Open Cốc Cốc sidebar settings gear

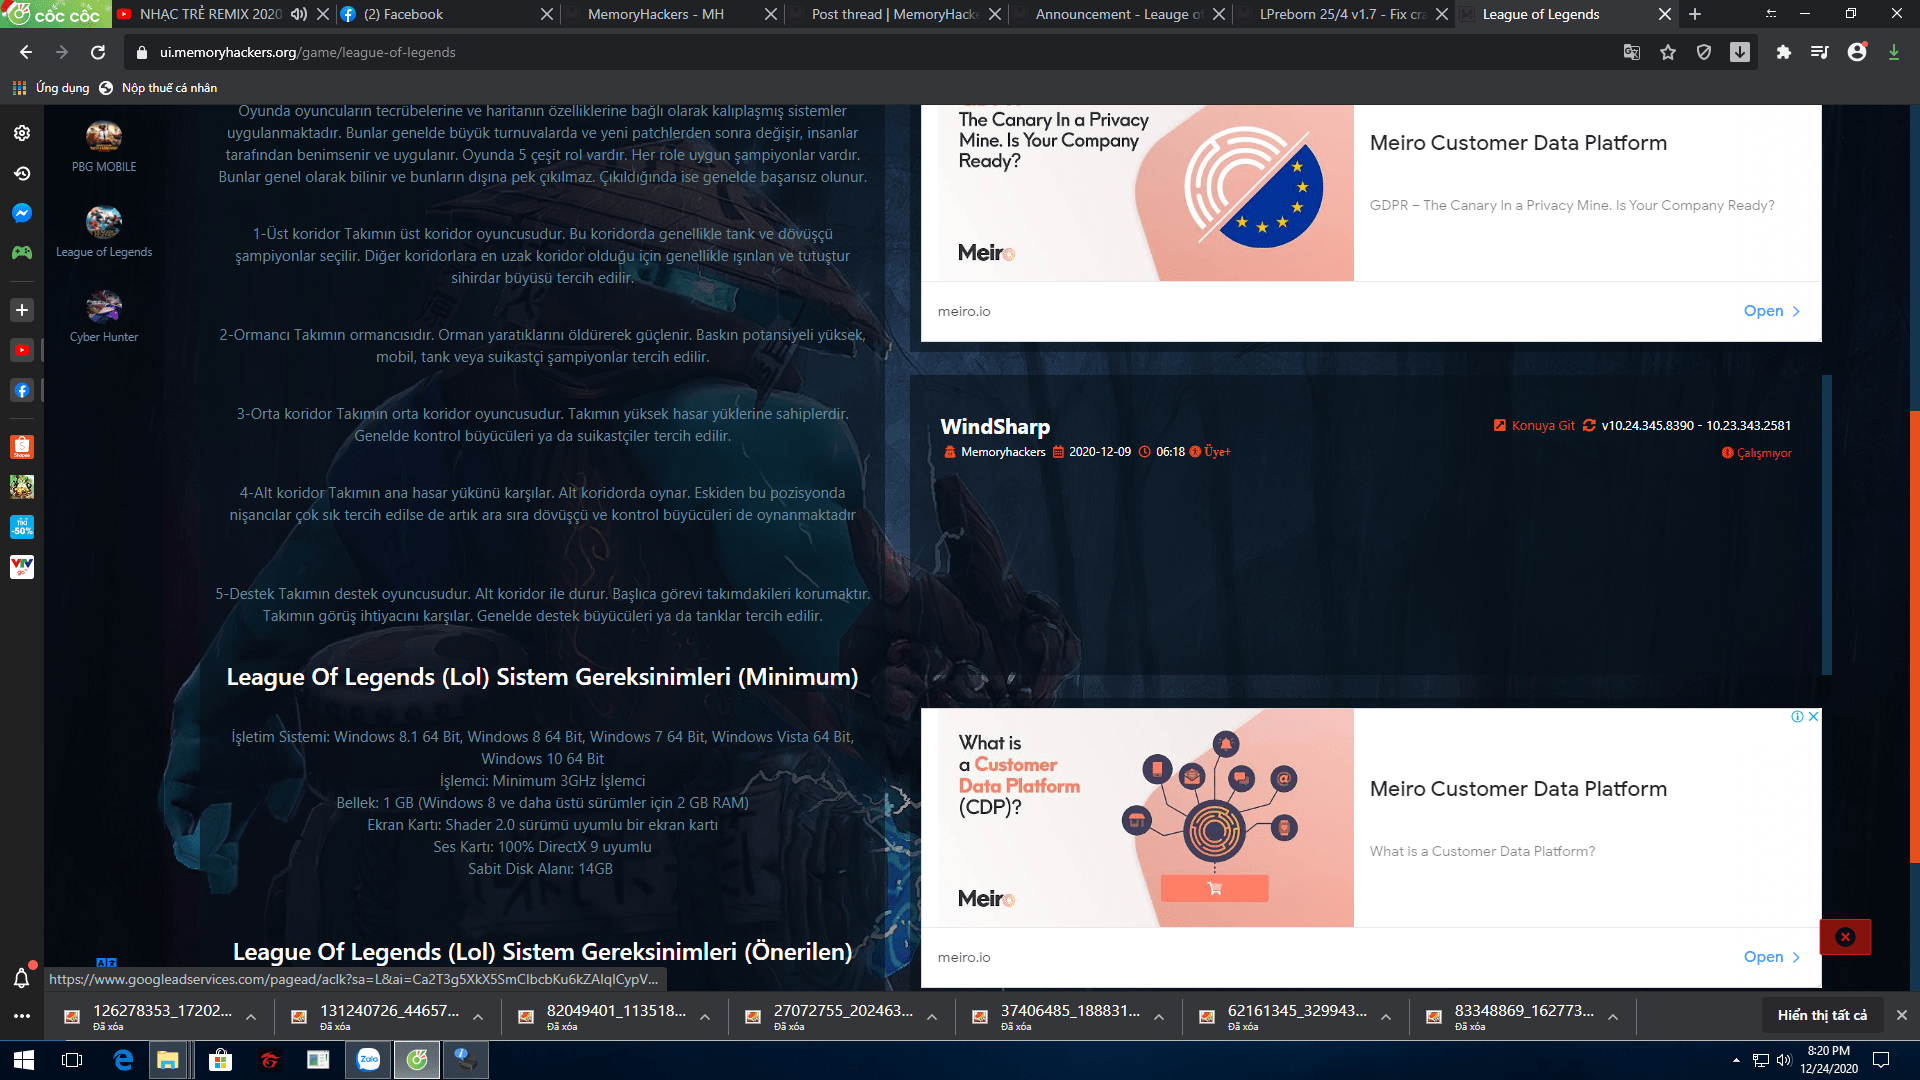[x=22, y=133]
